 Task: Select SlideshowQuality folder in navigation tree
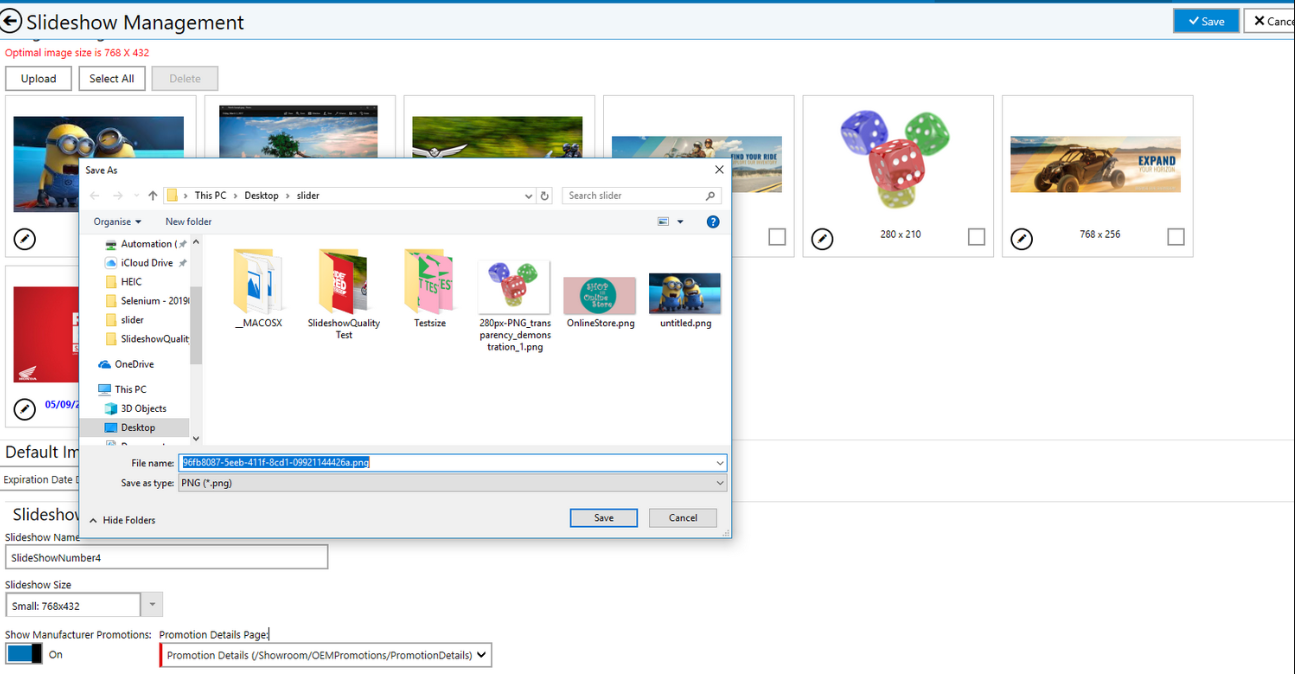coord(146,339)
